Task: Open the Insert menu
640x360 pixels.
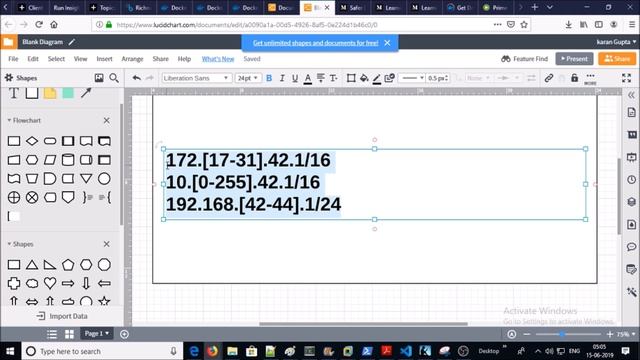Action: click(104, 59)
